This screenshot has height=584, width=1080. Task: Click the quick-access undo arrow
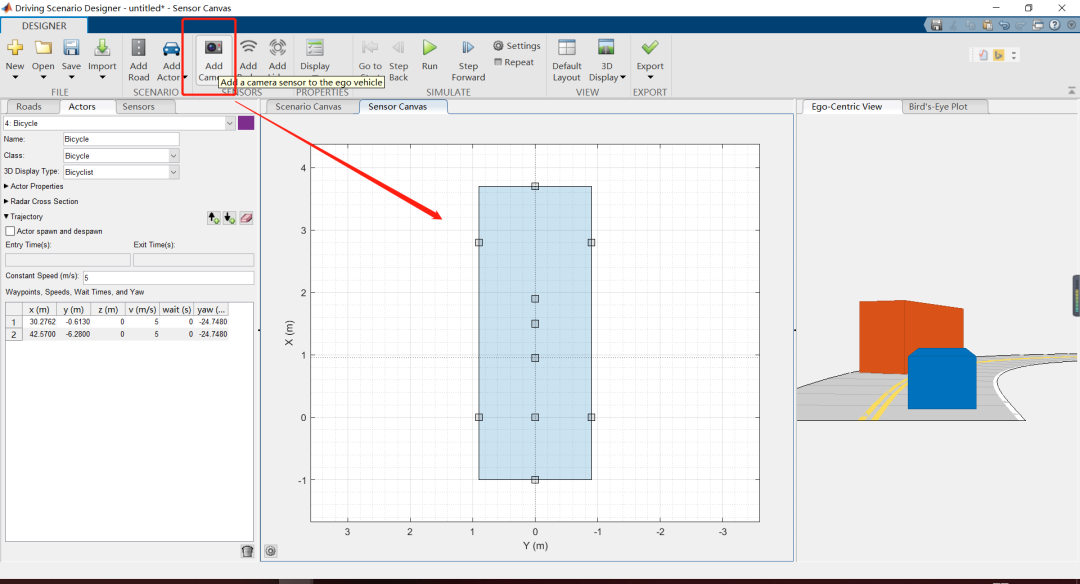tap(1004, 25)
